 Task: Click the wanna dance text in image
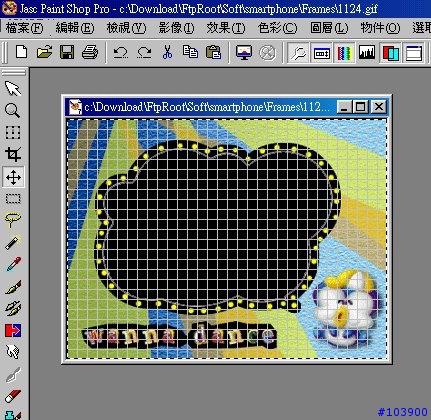pyautogui.click(x=180, y=336)
